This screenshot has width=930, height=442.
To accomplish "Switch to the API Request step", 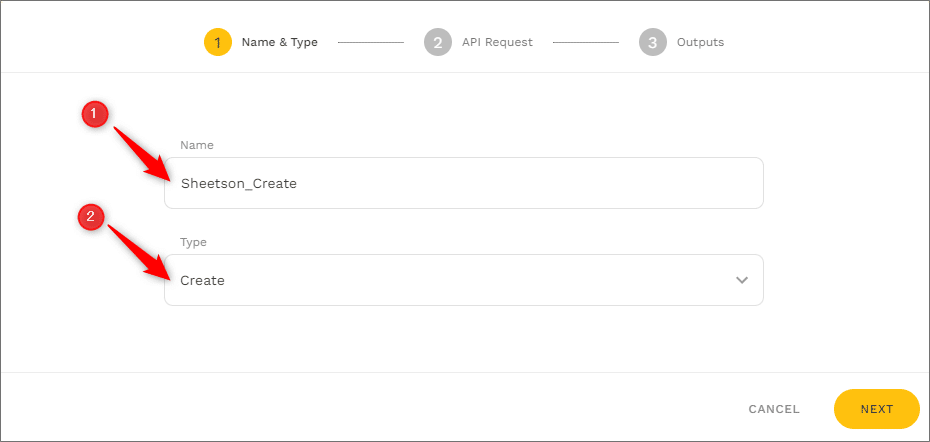I will (x=497, y=43).
